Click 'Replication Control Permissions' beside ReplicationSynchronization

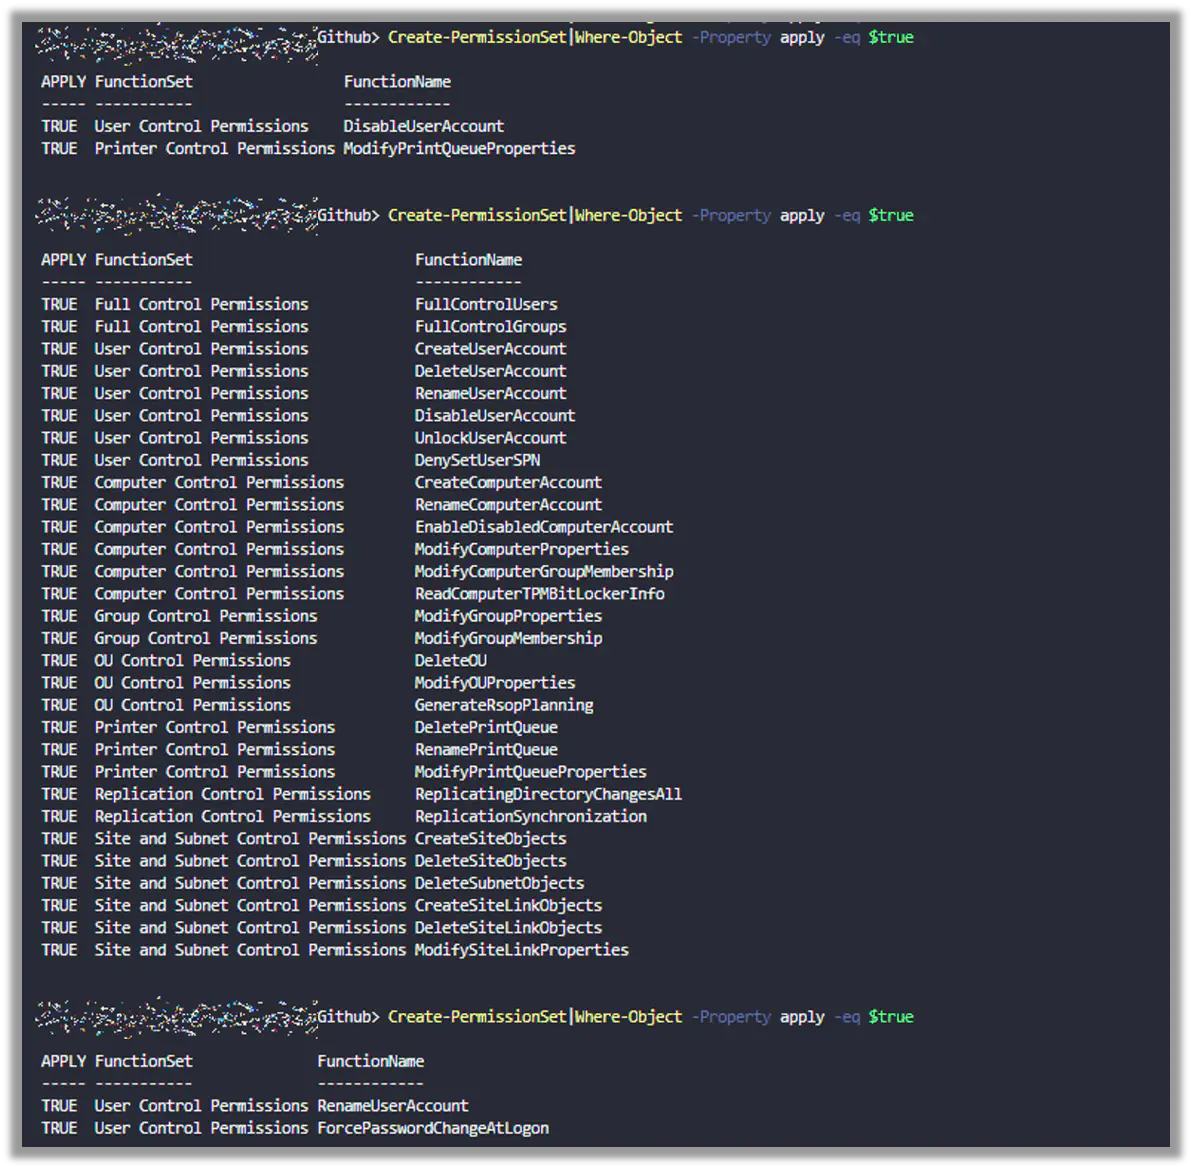click(x=233, y=816)
